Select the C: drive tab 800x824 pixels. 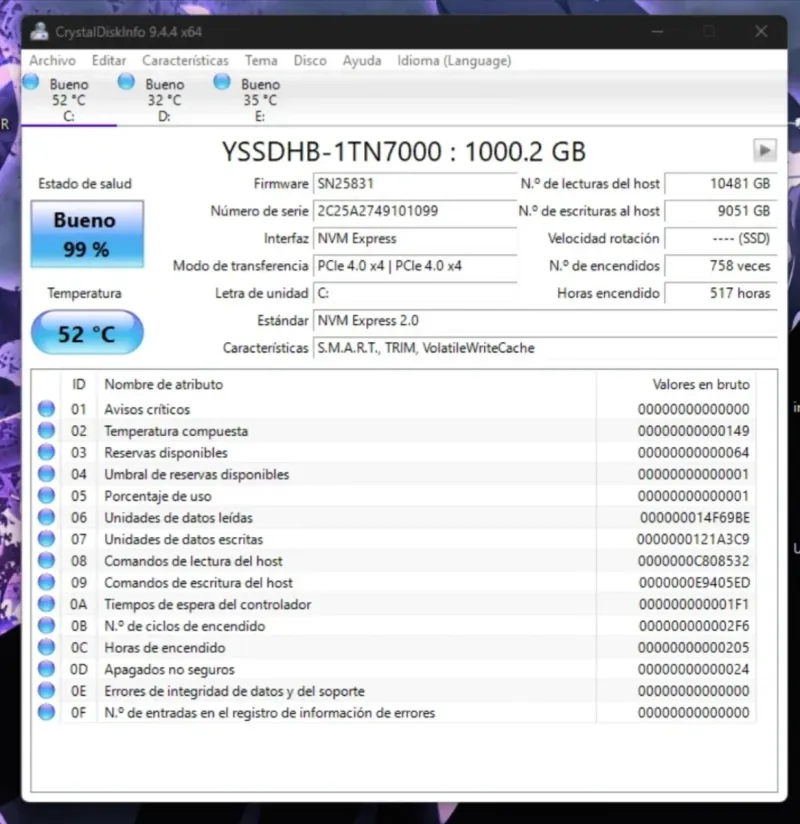[69, 100]
